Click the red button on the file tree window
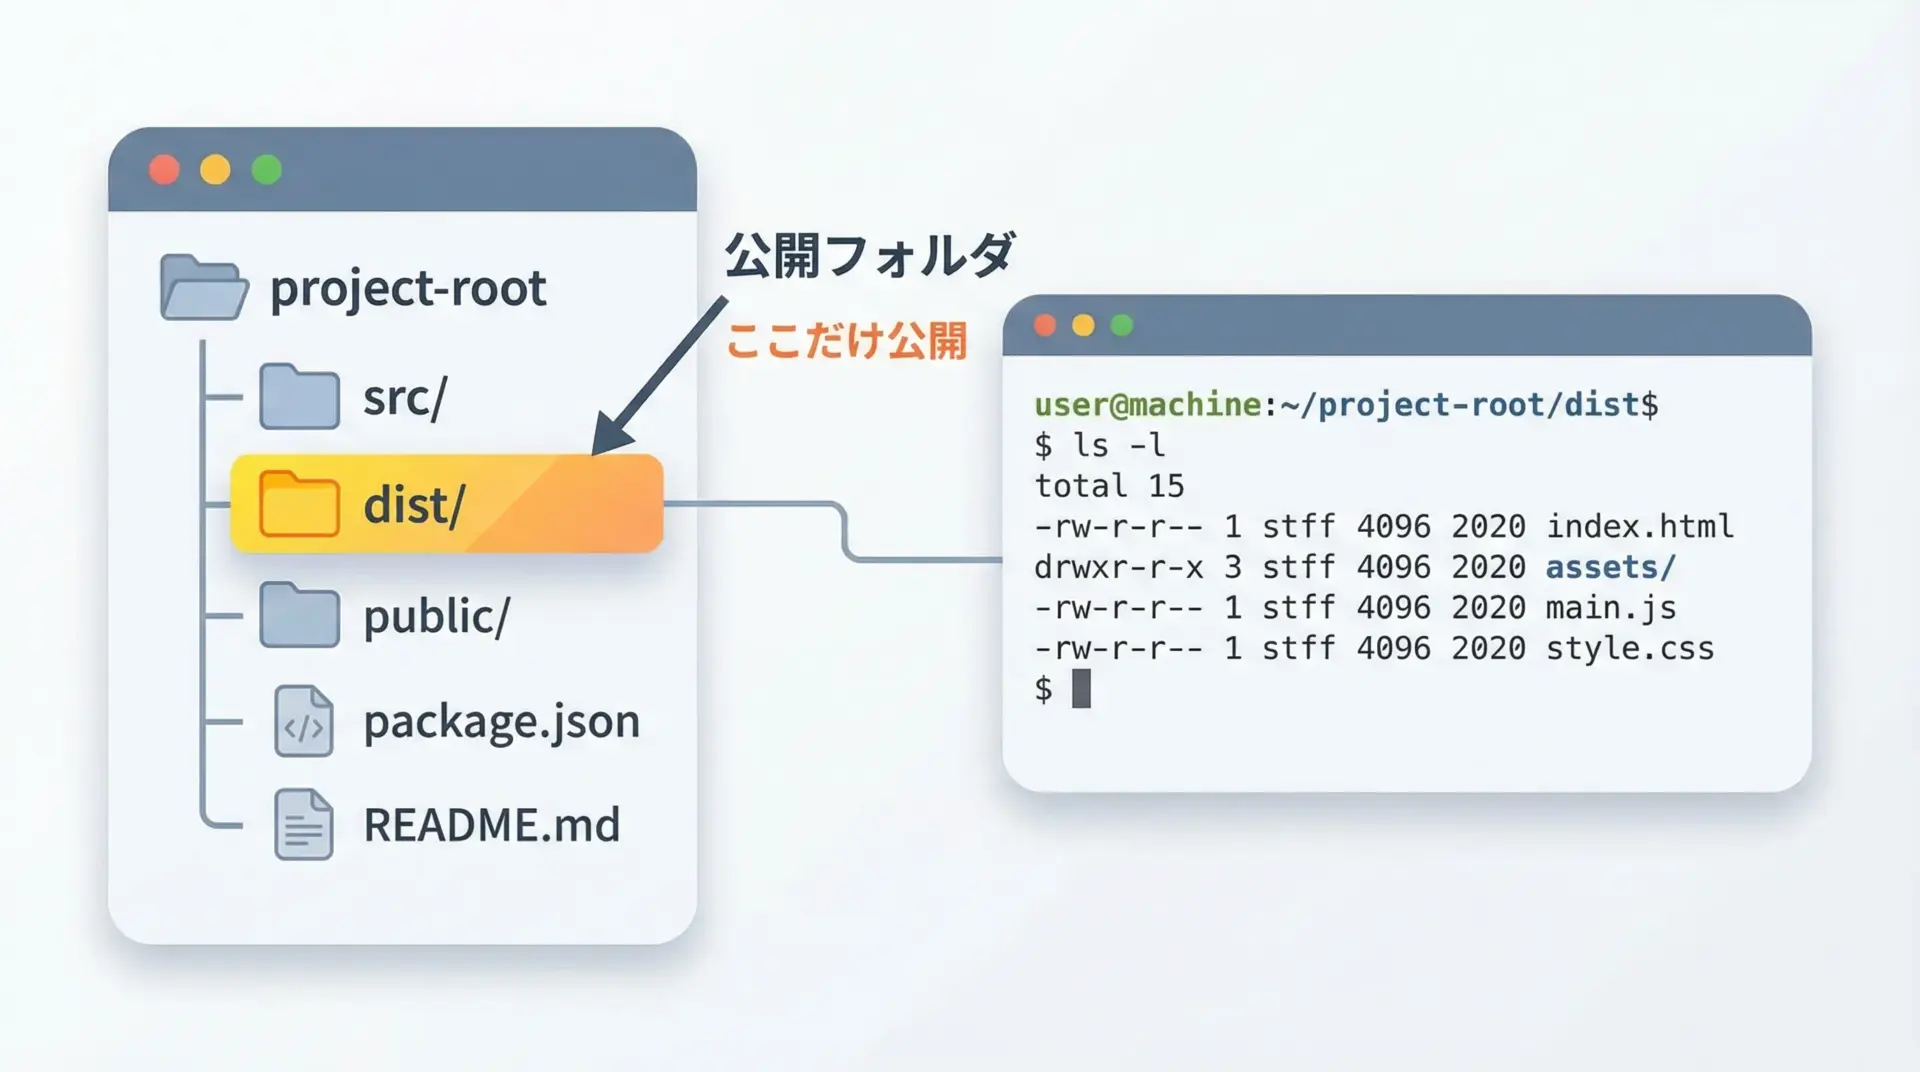Image resolution: width=1920 pixels, height=1072 pixels. pyautogui.click(x=164, y=170)
